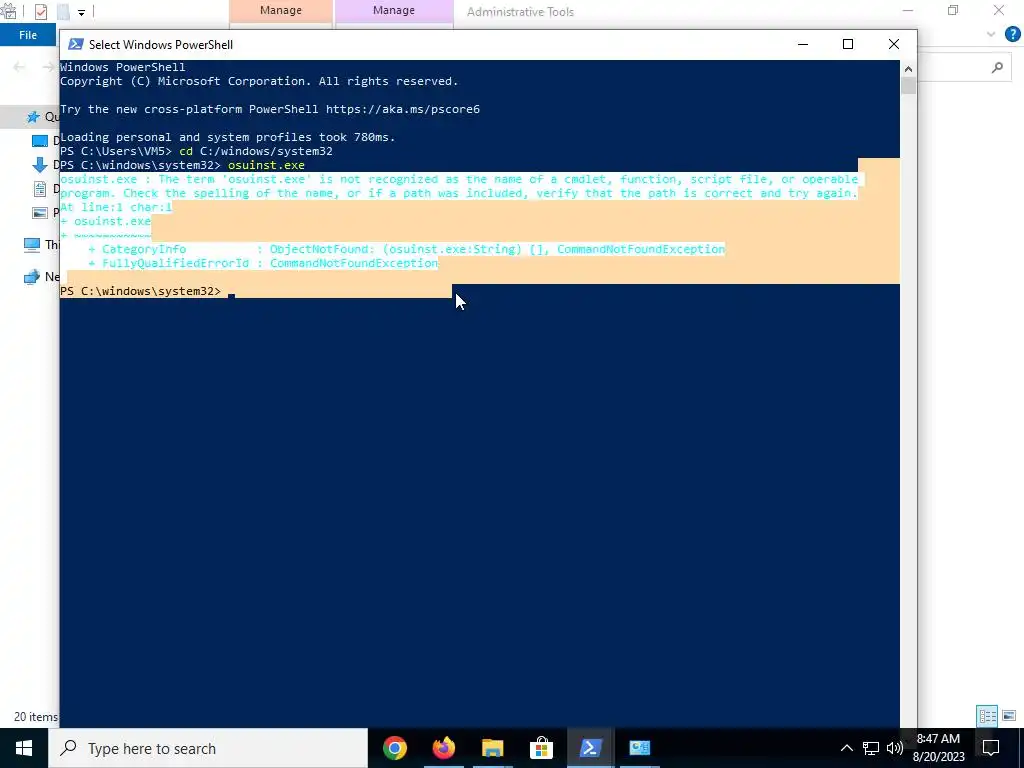Viewport: 1024px width, 768px height.
Task: Click the PowerShell prompt line PS C:\windows\system32>
Action: click(x=140, y=291)
